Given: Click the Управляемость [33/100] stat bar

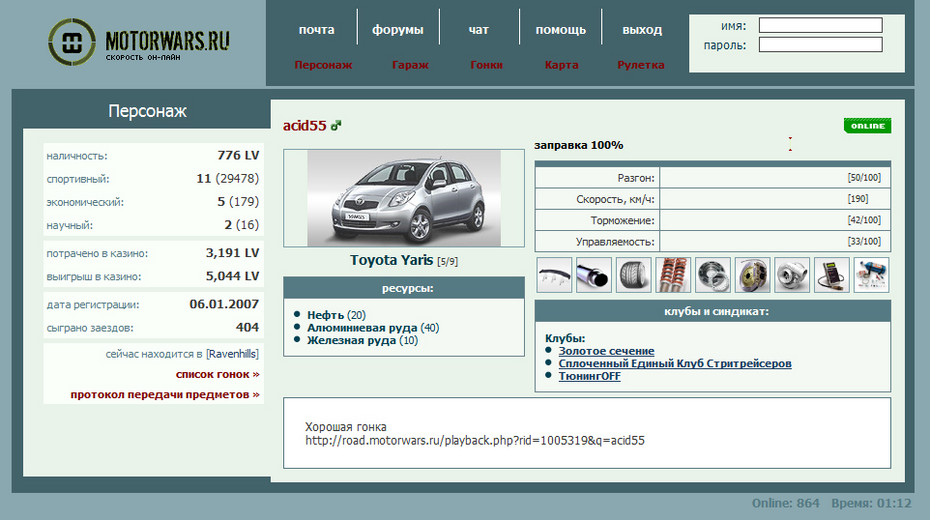Looking at the screenshot, I should click(775, 242).
